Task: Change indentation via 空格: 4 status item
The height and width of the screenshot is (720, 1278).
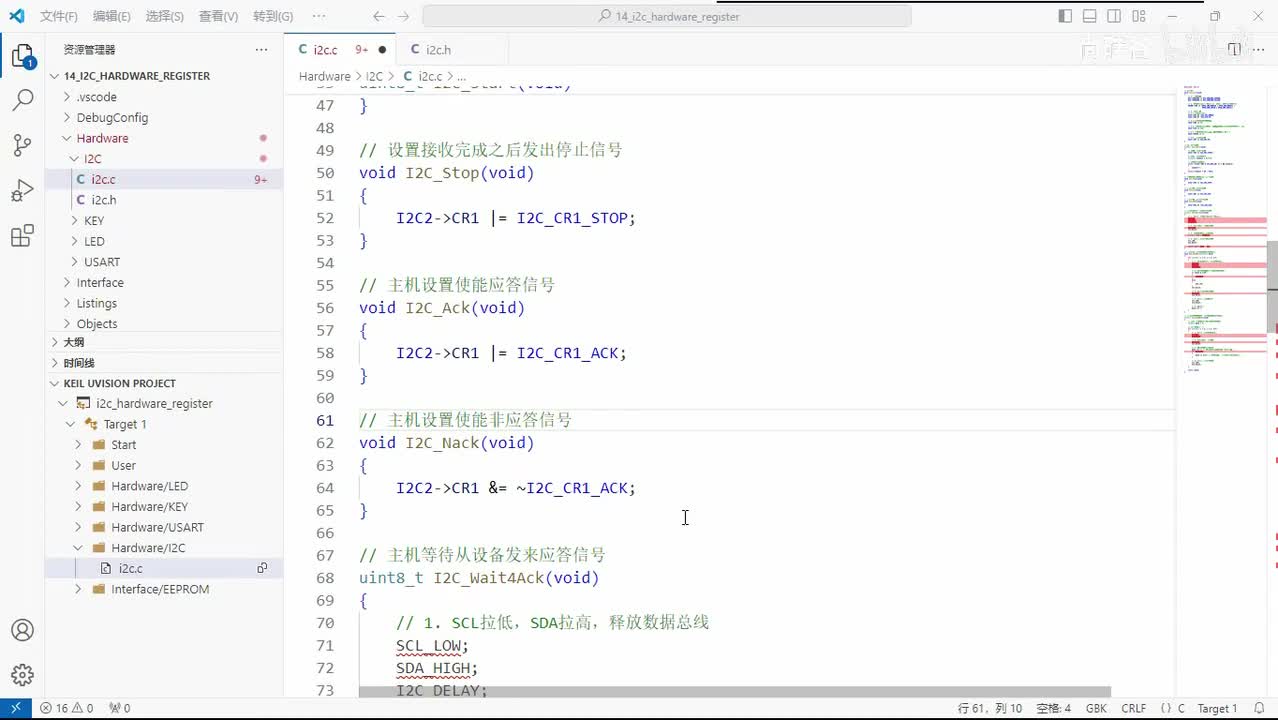Action: coord(1053,708)
